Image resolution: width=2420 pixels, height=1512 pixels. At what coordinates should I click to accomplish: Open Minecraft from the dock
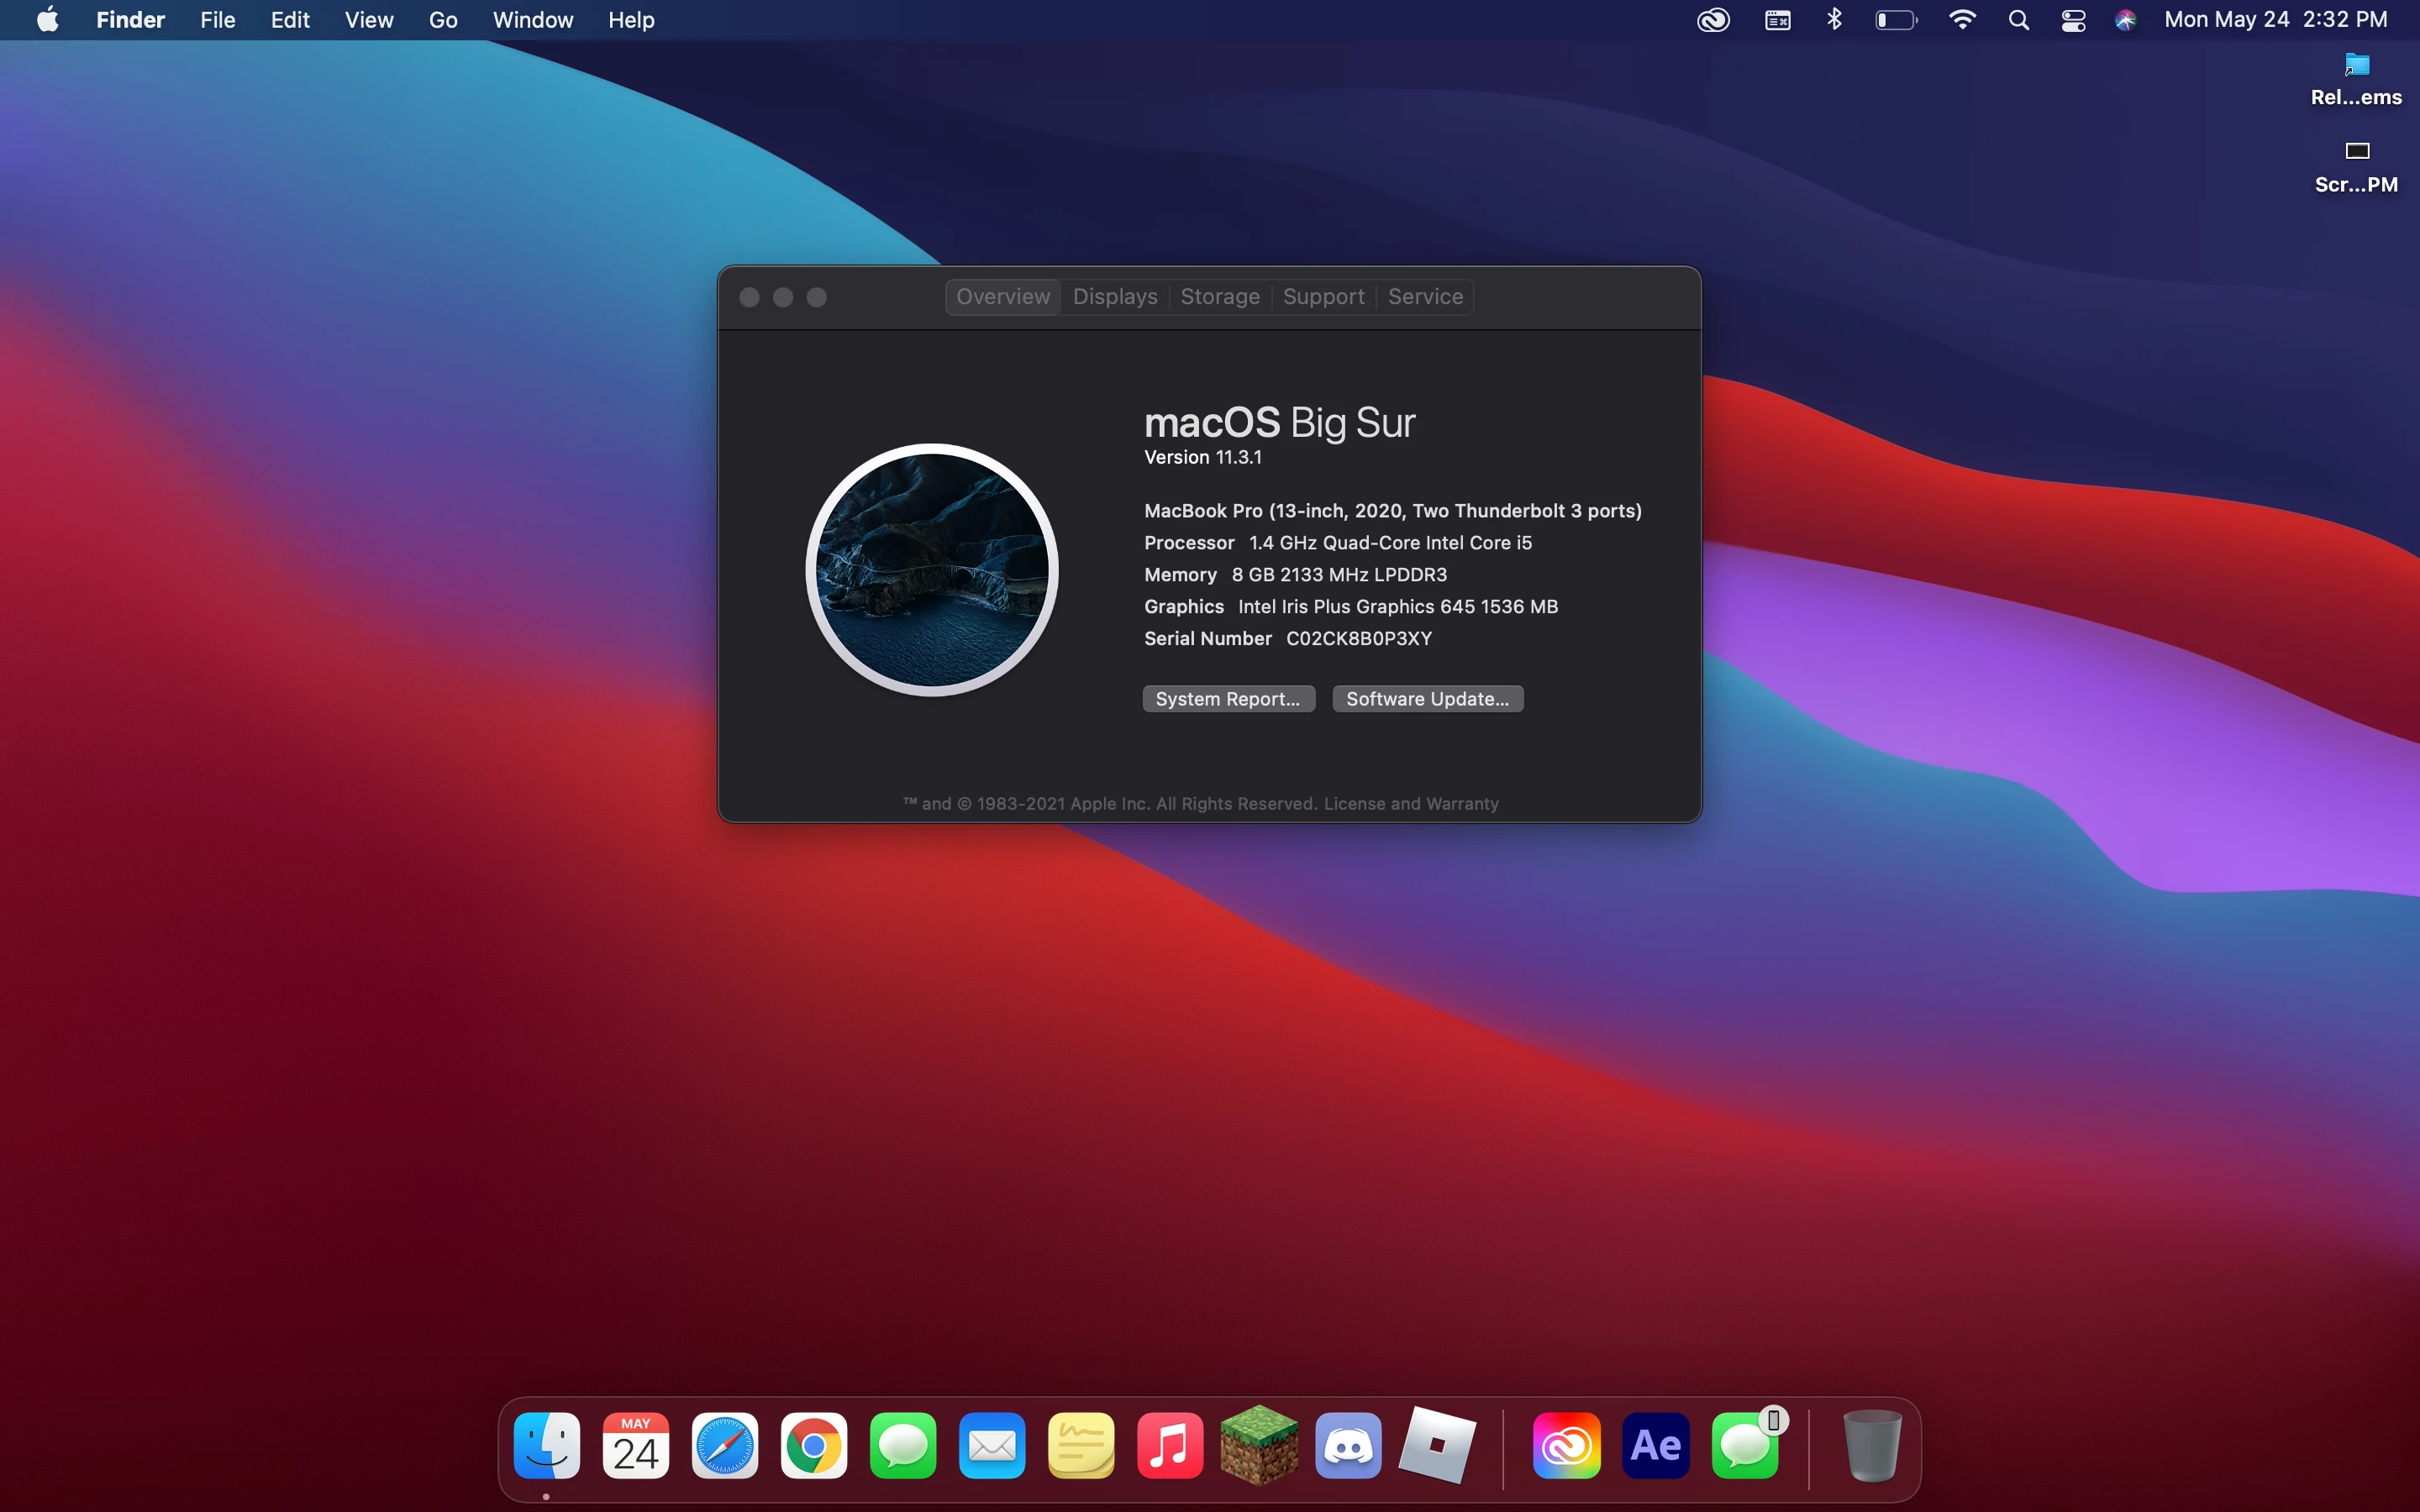tap(1259, 1446)
